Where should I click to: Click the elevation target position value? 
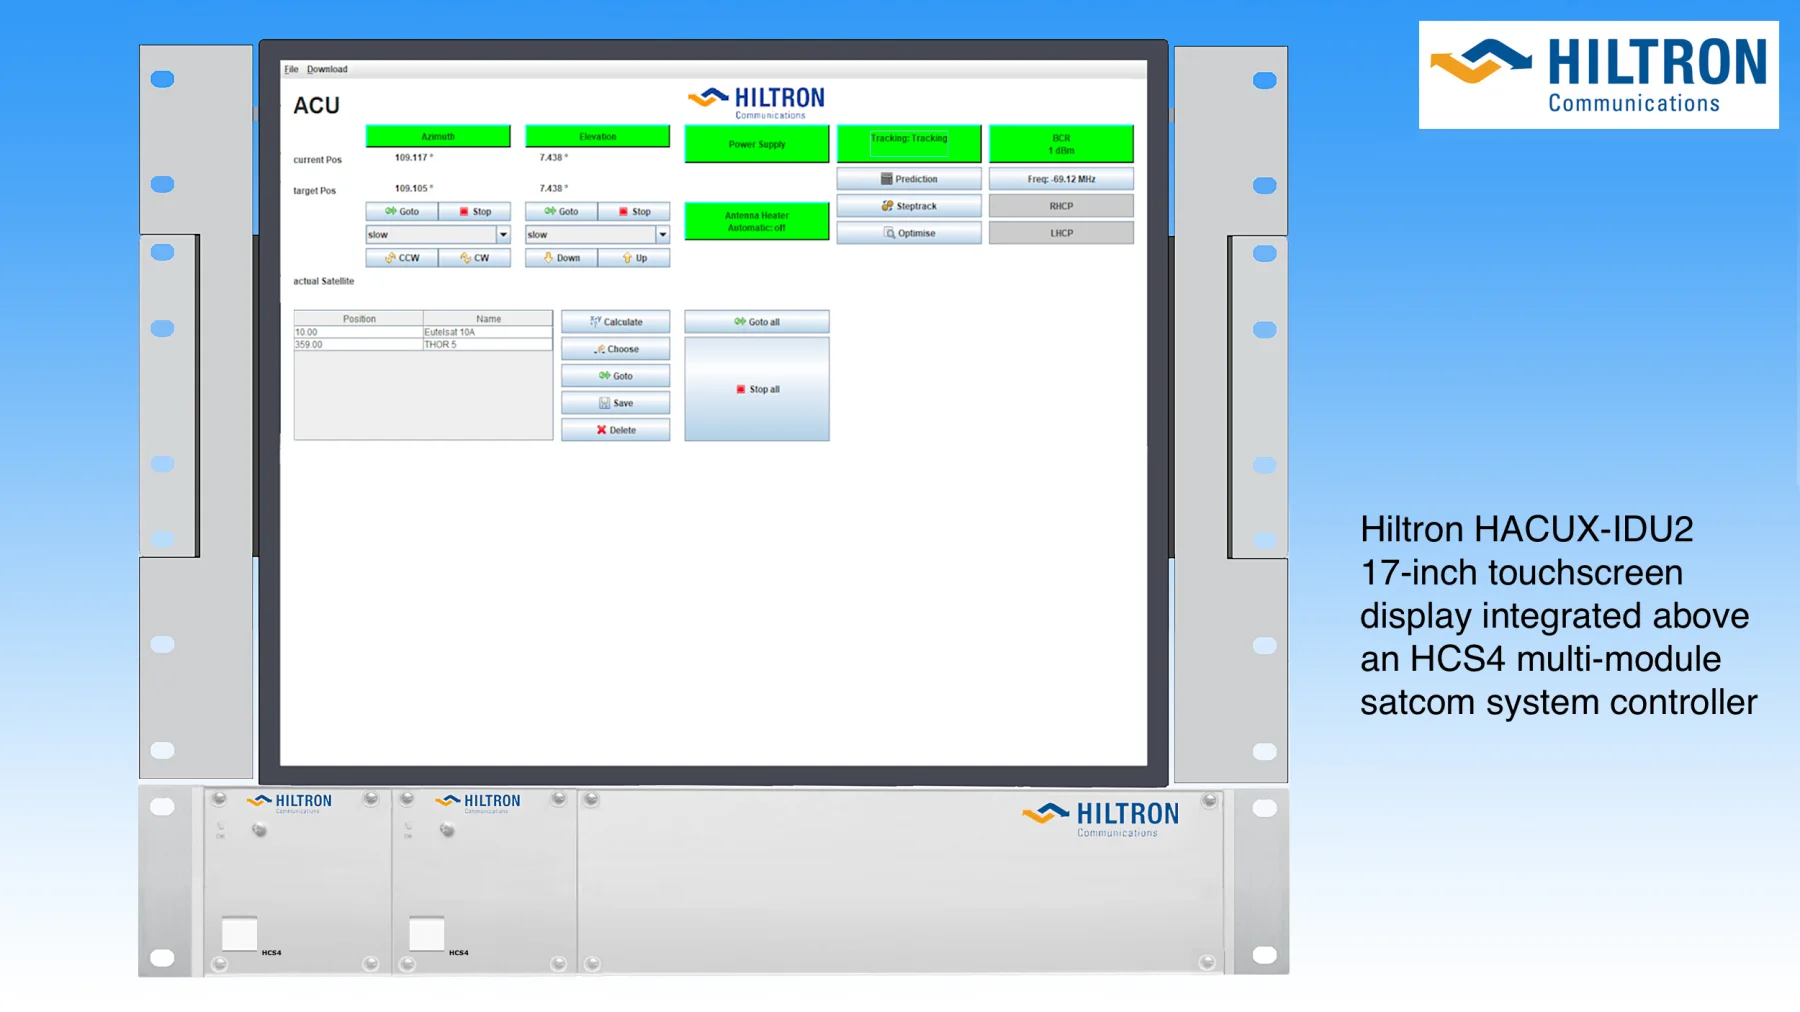(x=554, y=188)
